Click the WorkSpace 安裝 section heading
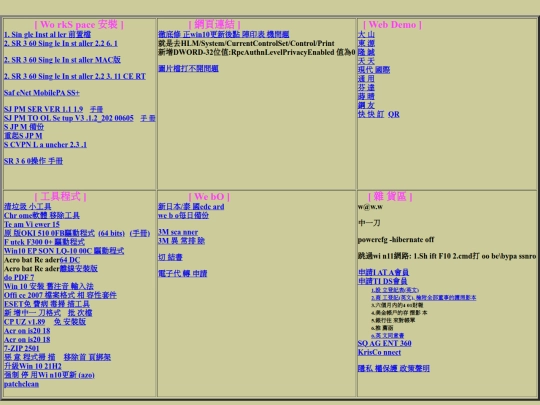Viewport: 540px width, 405px height. click(79, 25)
